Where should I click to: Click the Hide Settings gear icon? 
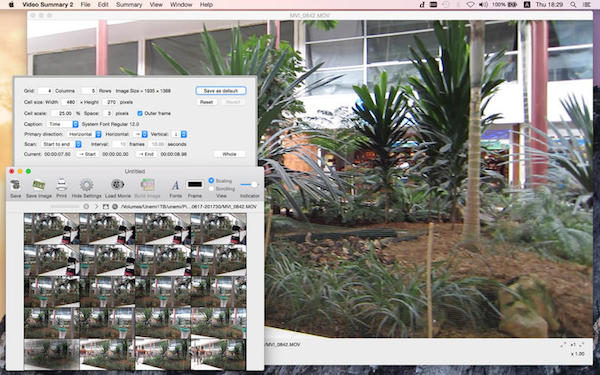[86, 185]
